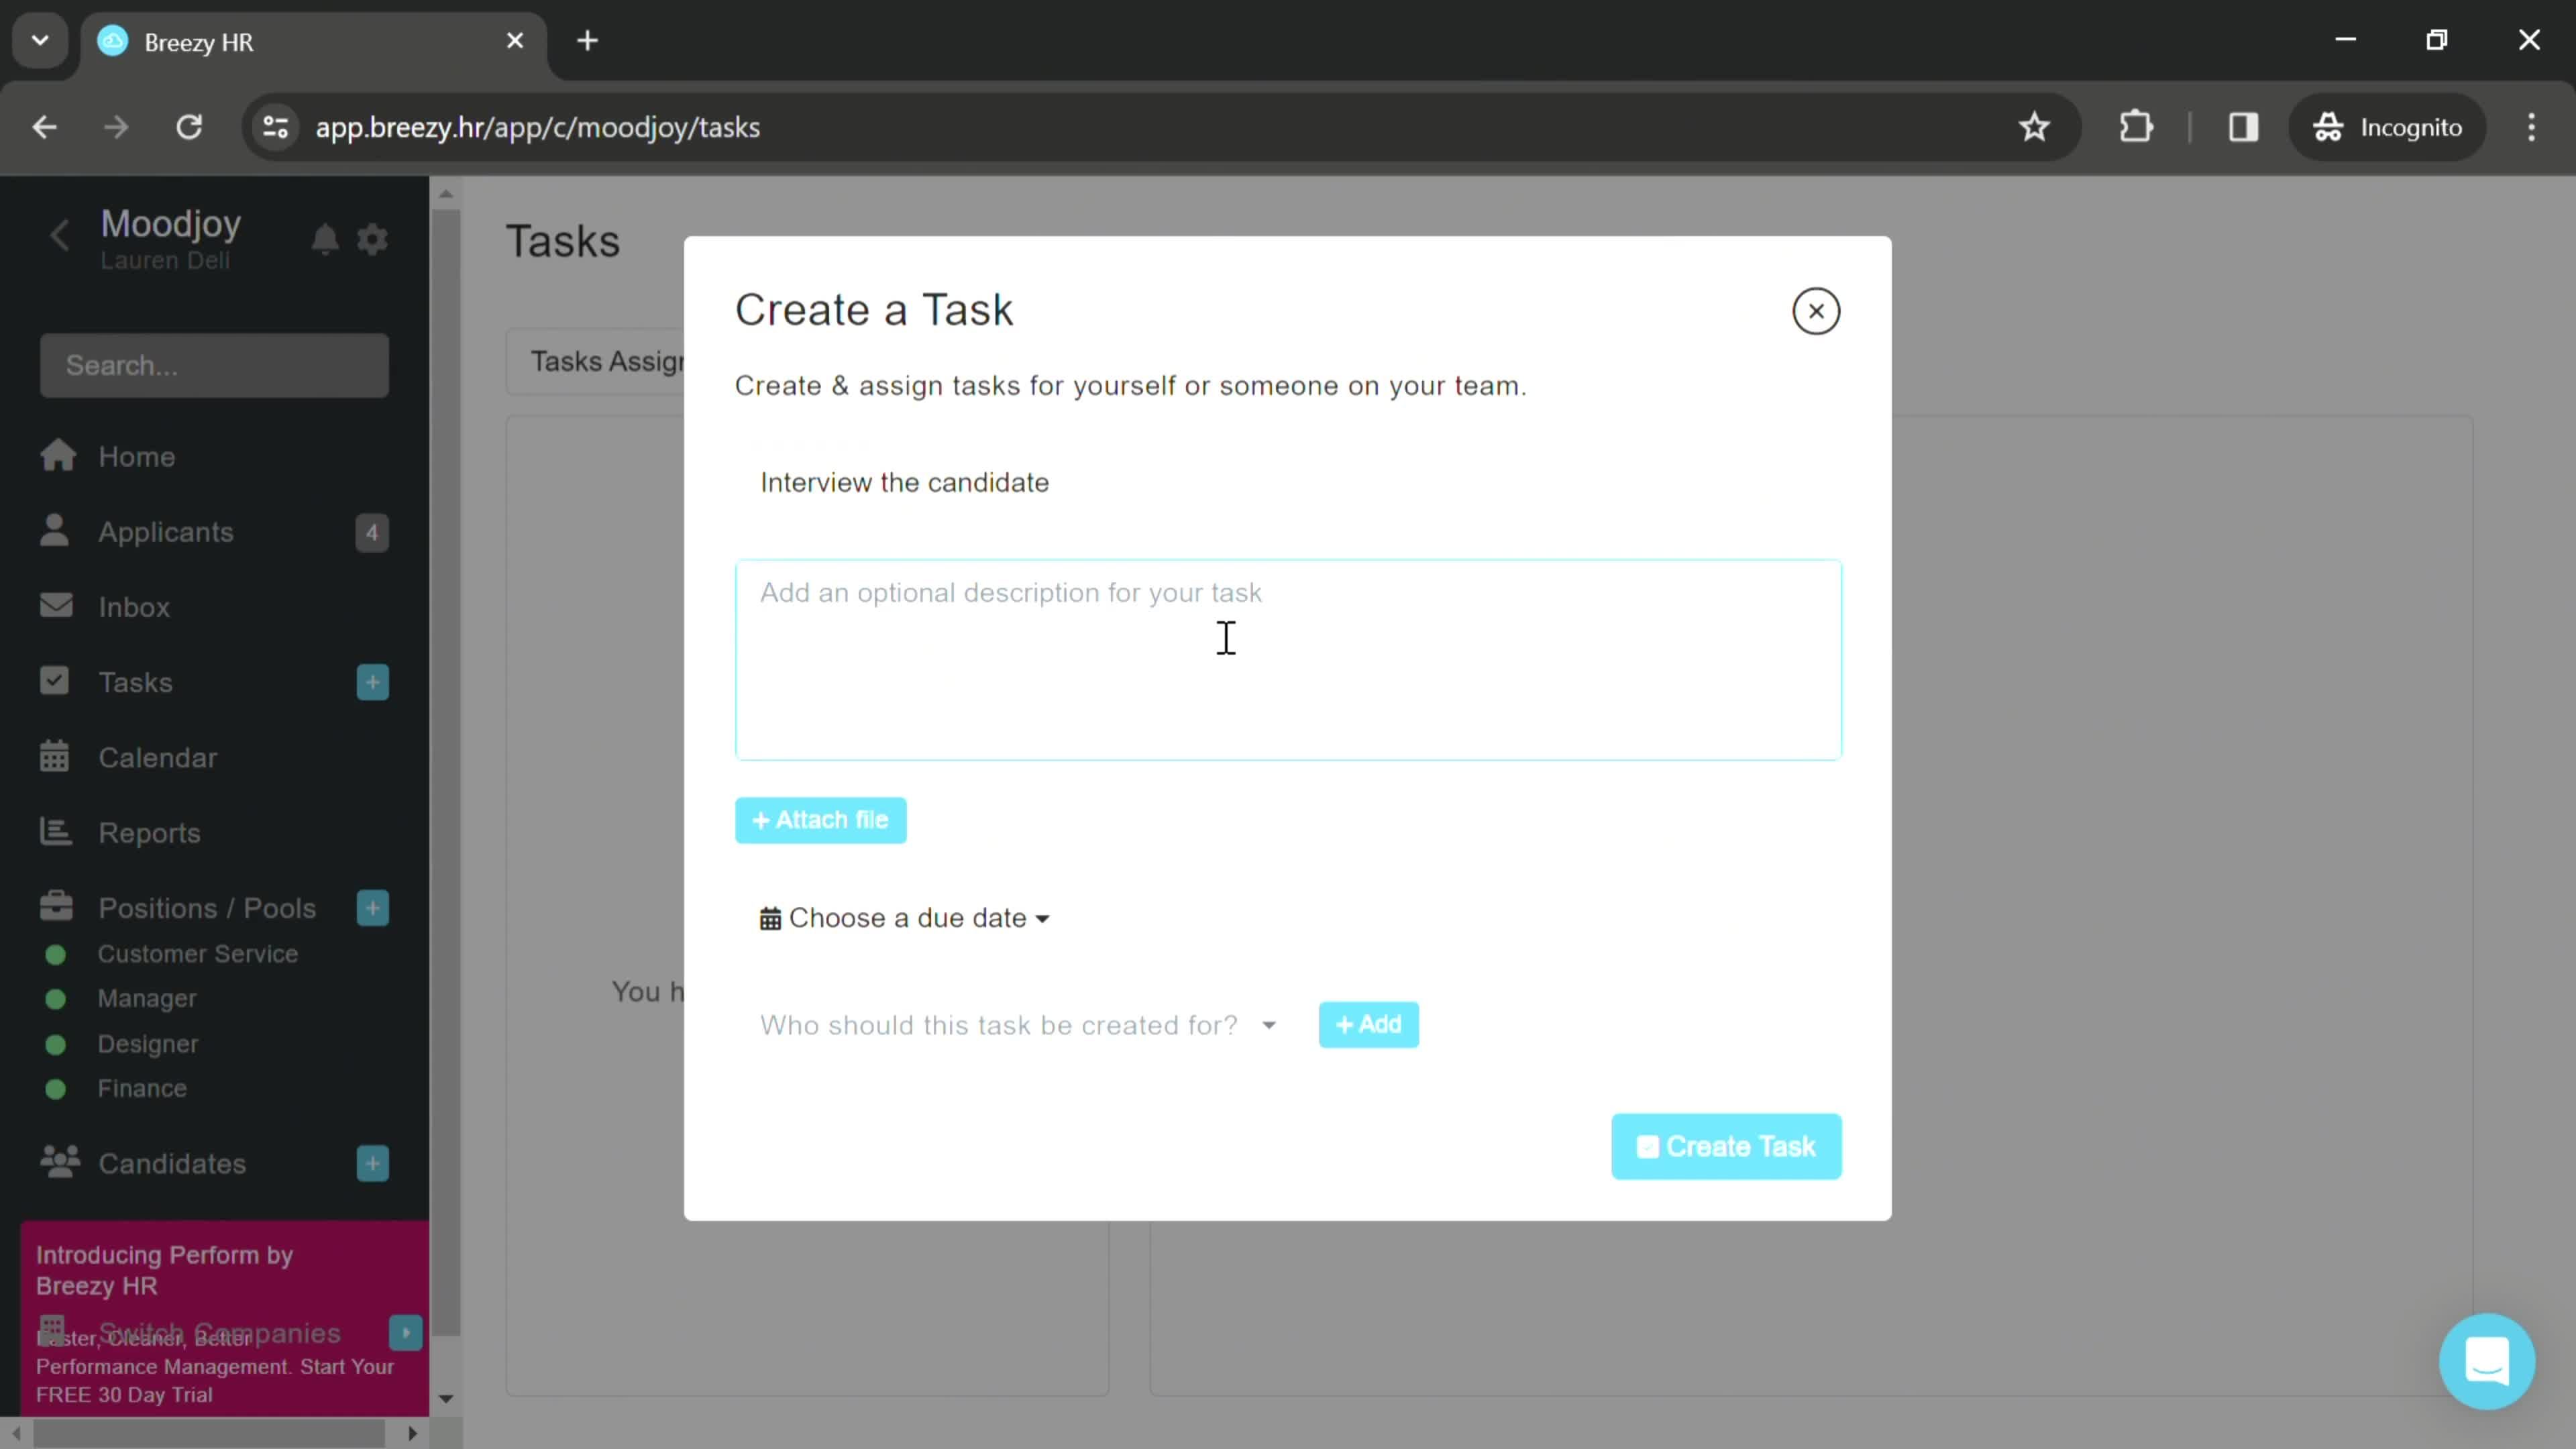Click the Tasks icon in sidebar

click(55, 681)
